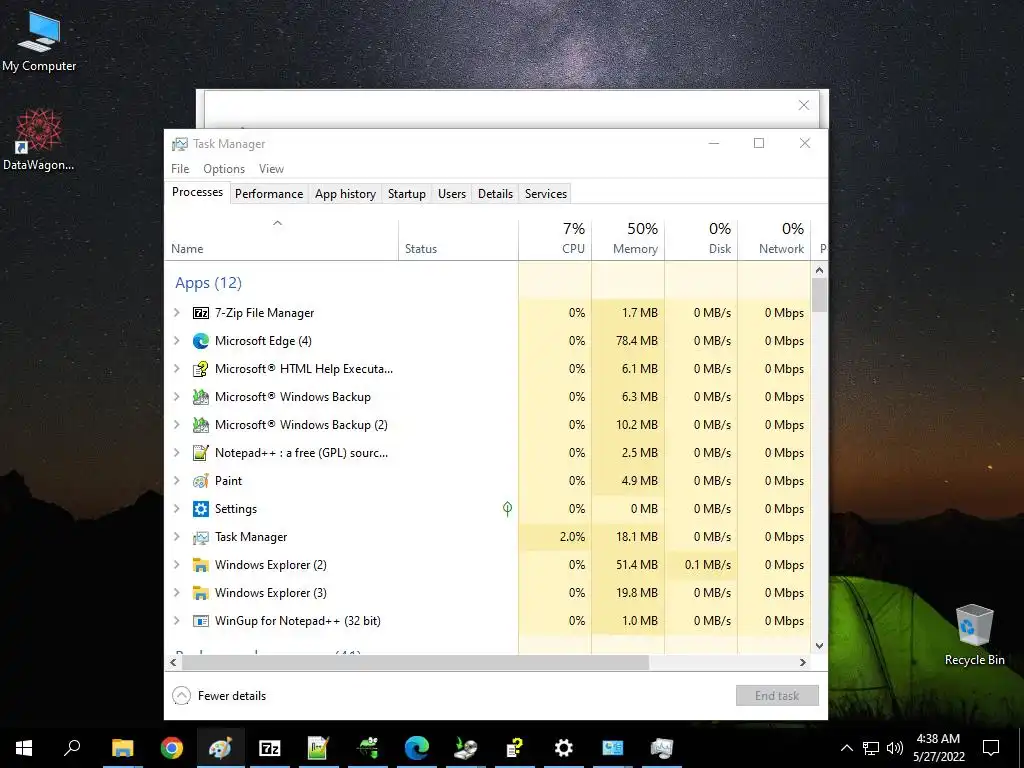Switch to Settings gear in the taskbar
This screenshot has height=768, width=1024.
click(564, 748)
